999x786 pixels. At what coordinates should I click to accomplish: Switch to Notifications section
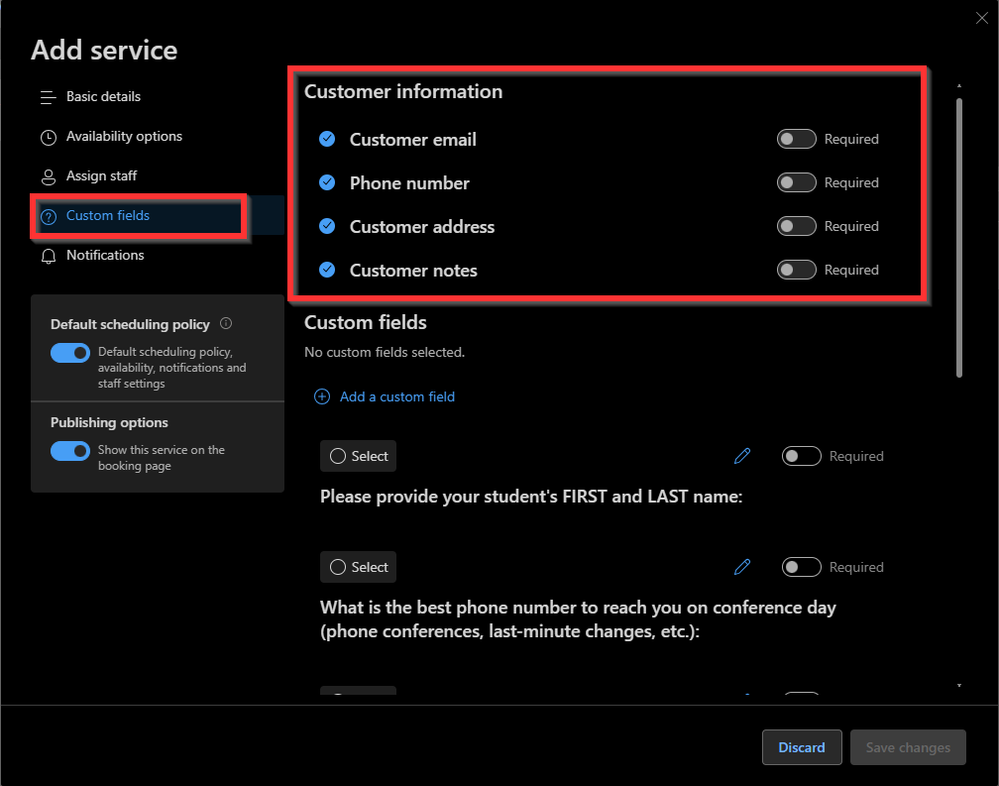(105, 255)
